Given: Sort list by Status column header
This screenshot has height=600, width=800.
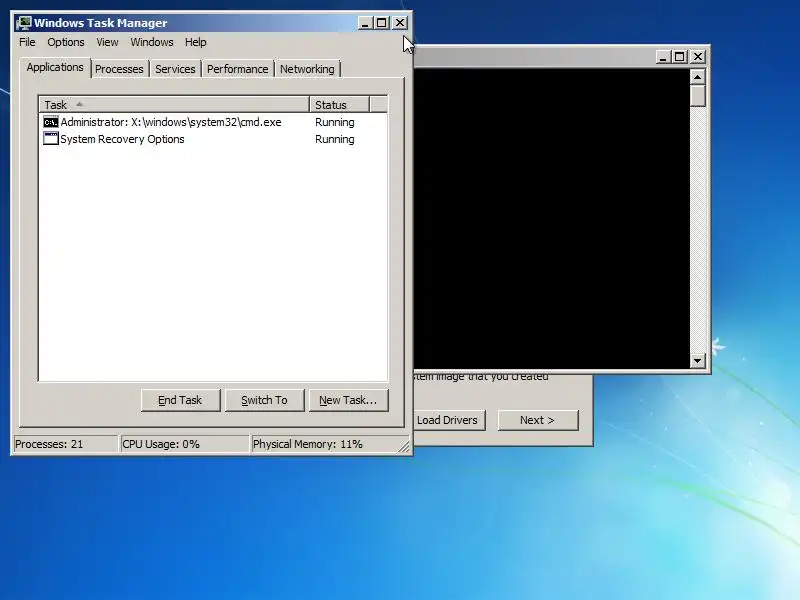Looking at the screenshot, I should pos(339,105).
